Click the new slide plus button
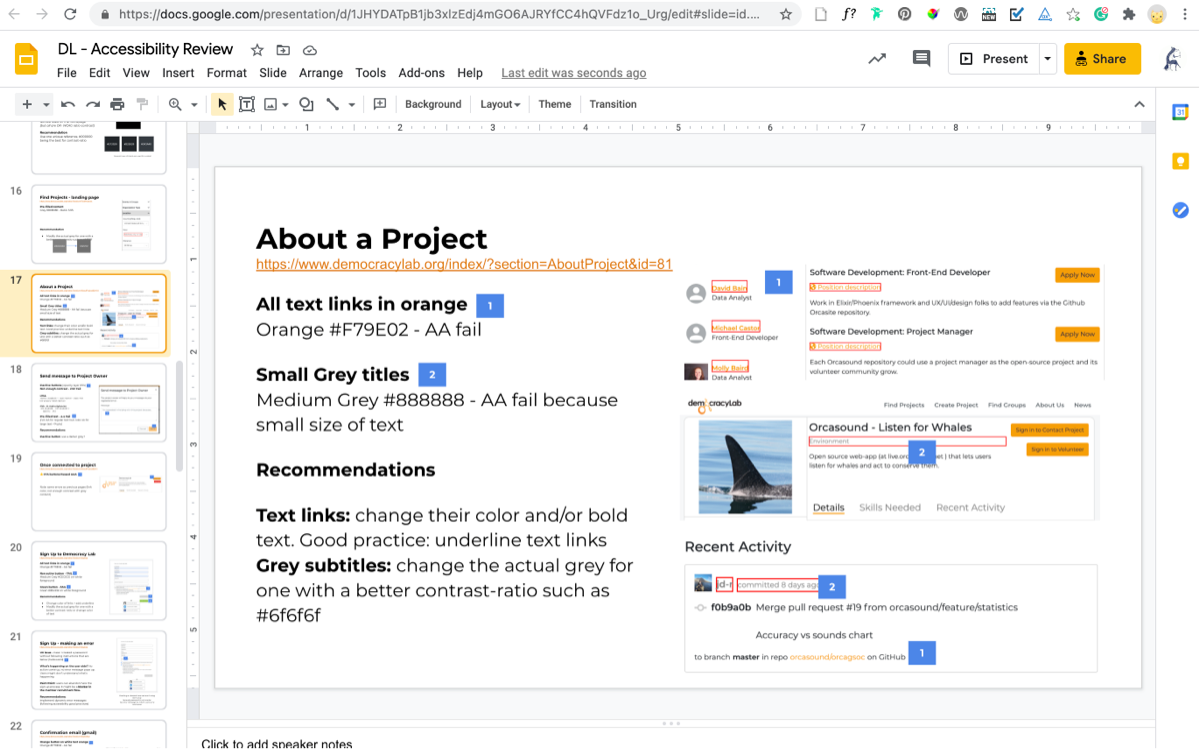Viewport: 1200px width, 749px height. tap(27, 104)
